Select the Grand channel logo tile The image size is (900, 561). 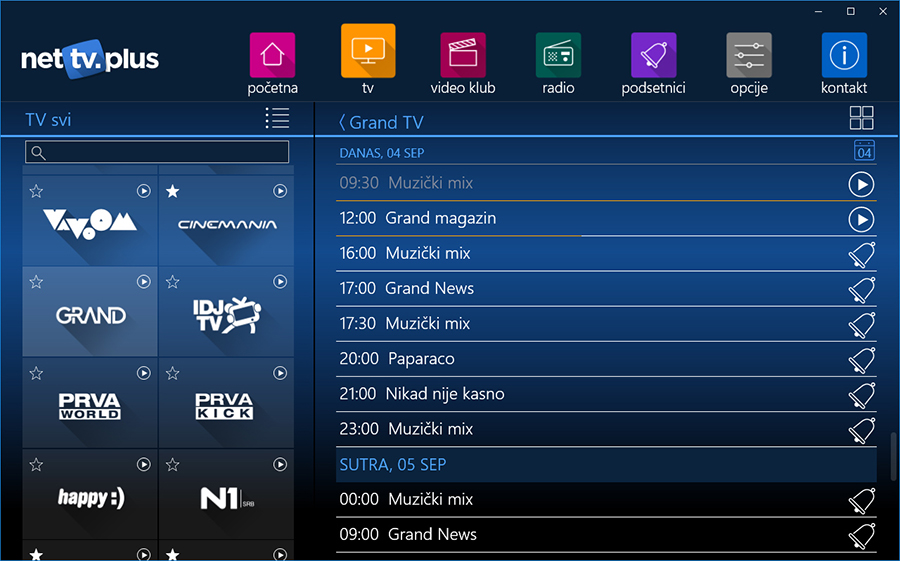tap(90, 312)
